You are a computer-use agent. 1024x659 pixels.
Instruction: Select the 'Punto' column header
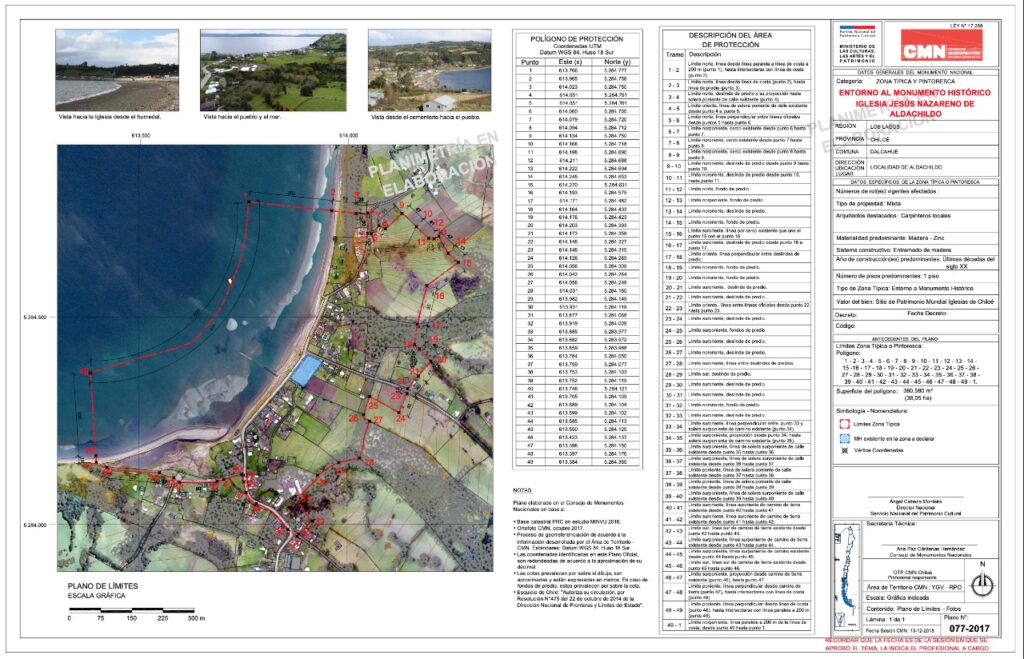(530, 62)
